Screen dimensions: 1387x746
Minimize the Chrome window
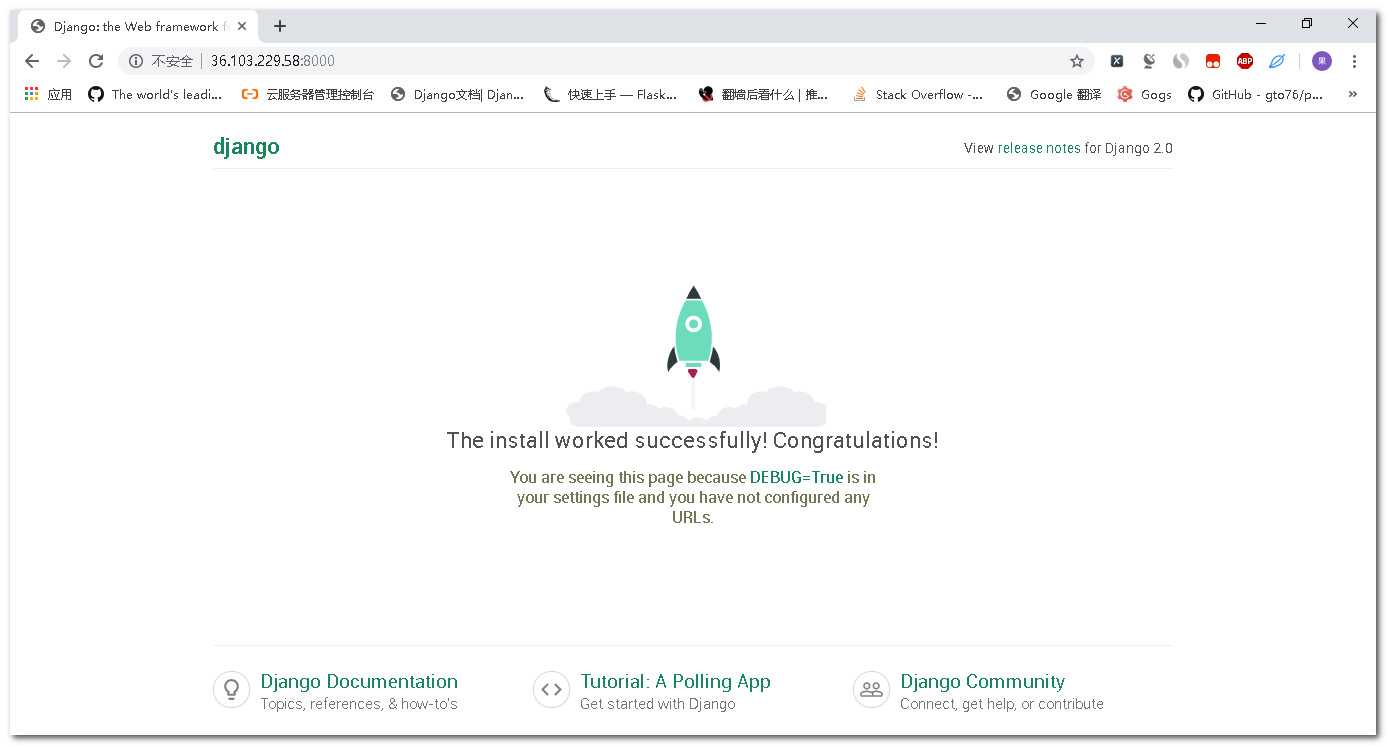[x=1261, y=23]
